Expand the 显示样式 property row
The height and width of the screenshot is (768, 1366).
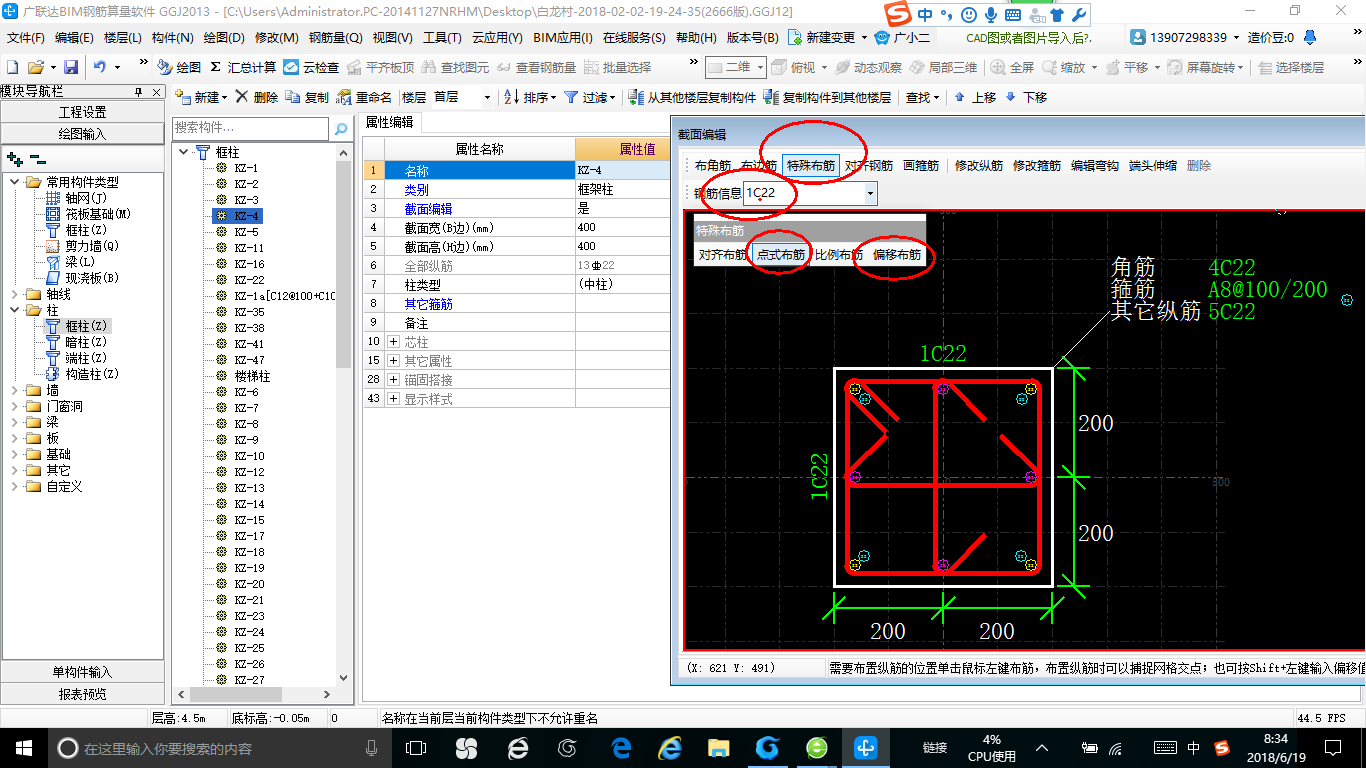[393, 399]
